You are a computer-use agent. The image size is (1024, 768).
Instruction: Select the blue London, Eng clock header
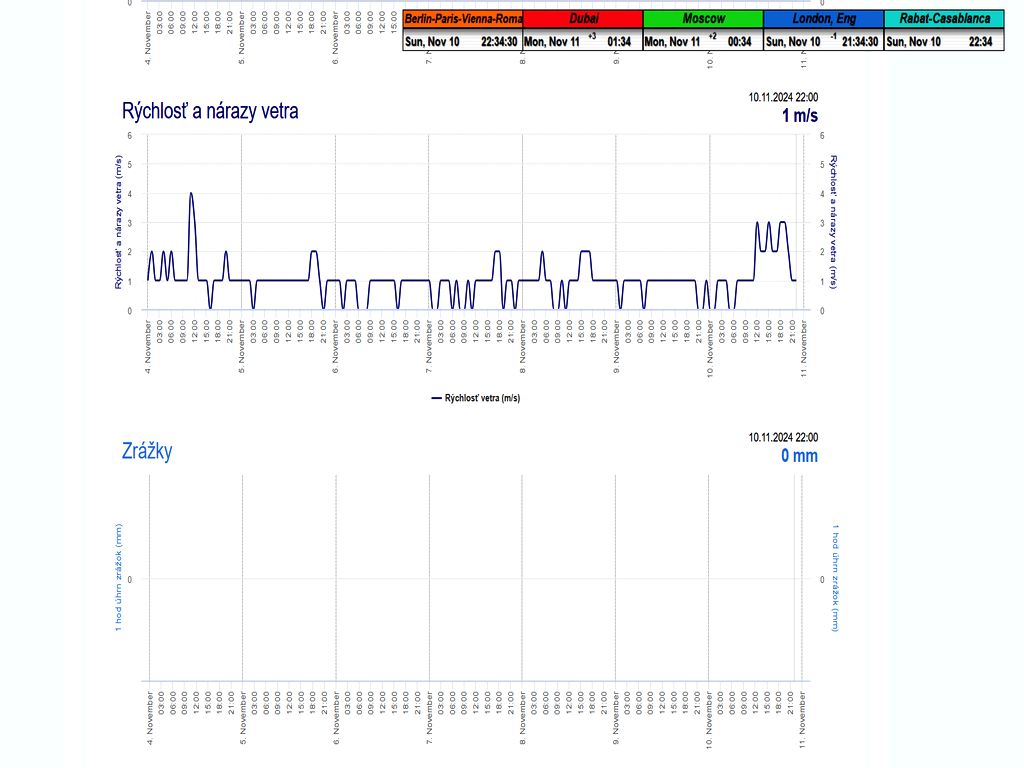tap(823, 19)
